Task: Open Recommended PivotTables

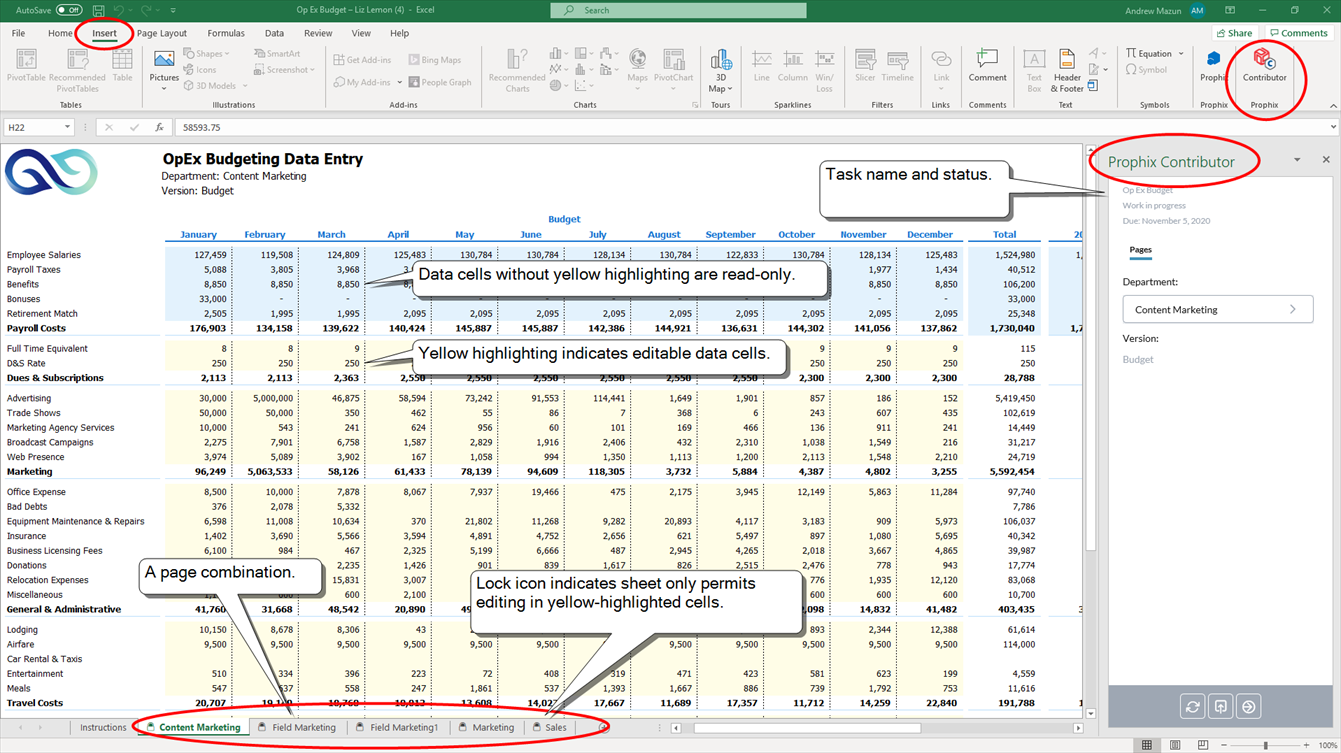Action: (x=77, y=69)
